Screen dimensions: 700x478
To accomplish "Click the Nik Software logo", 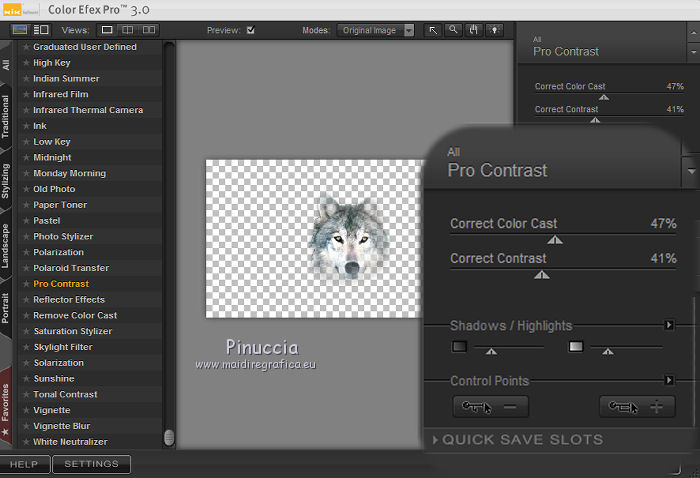I will coord(21,9).
